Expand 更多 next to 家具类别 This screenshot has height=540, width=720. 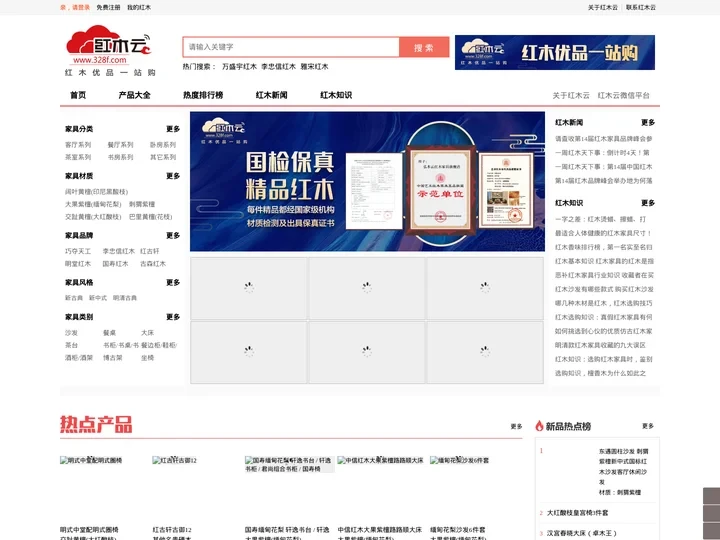coord(173,317)
